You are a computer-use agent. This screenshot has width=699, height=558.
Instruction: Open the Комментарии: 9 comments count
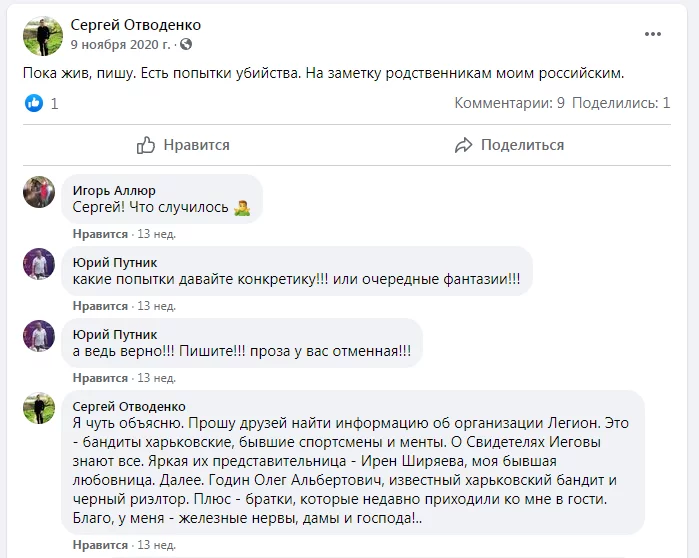(x=510, y=103)
